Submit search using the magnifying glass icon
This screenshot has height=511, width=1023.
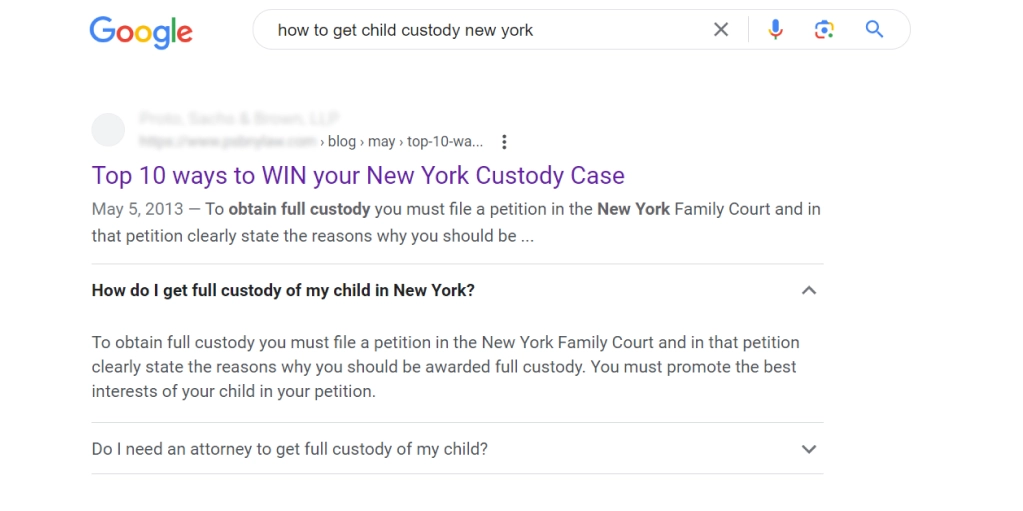(874, 29)
